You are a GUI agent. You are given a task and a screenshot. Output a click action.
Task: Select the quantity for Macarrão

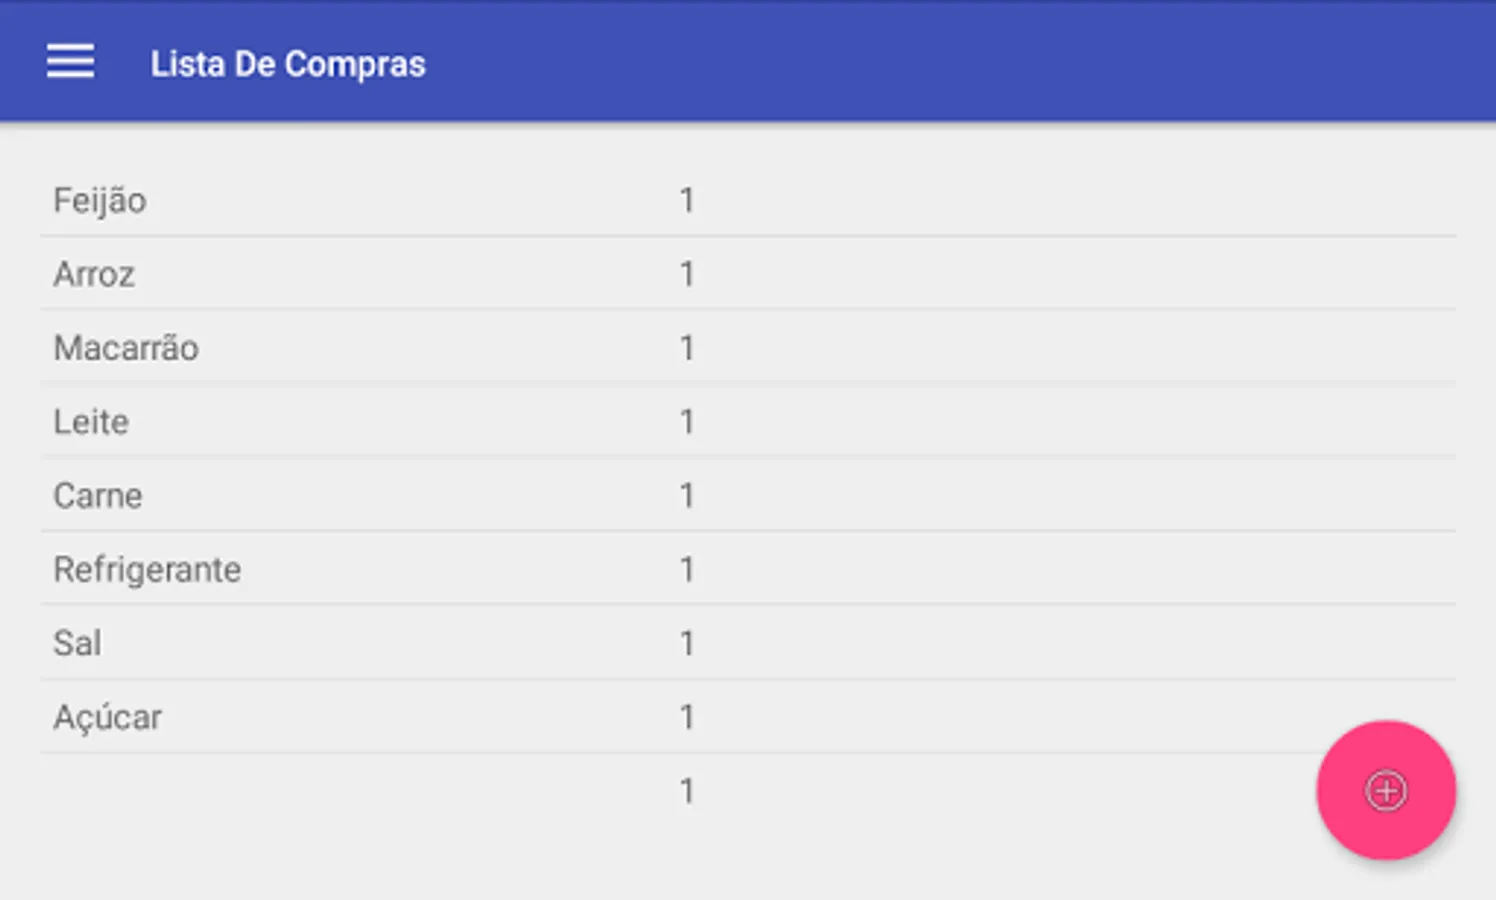(x=687, y=348)
